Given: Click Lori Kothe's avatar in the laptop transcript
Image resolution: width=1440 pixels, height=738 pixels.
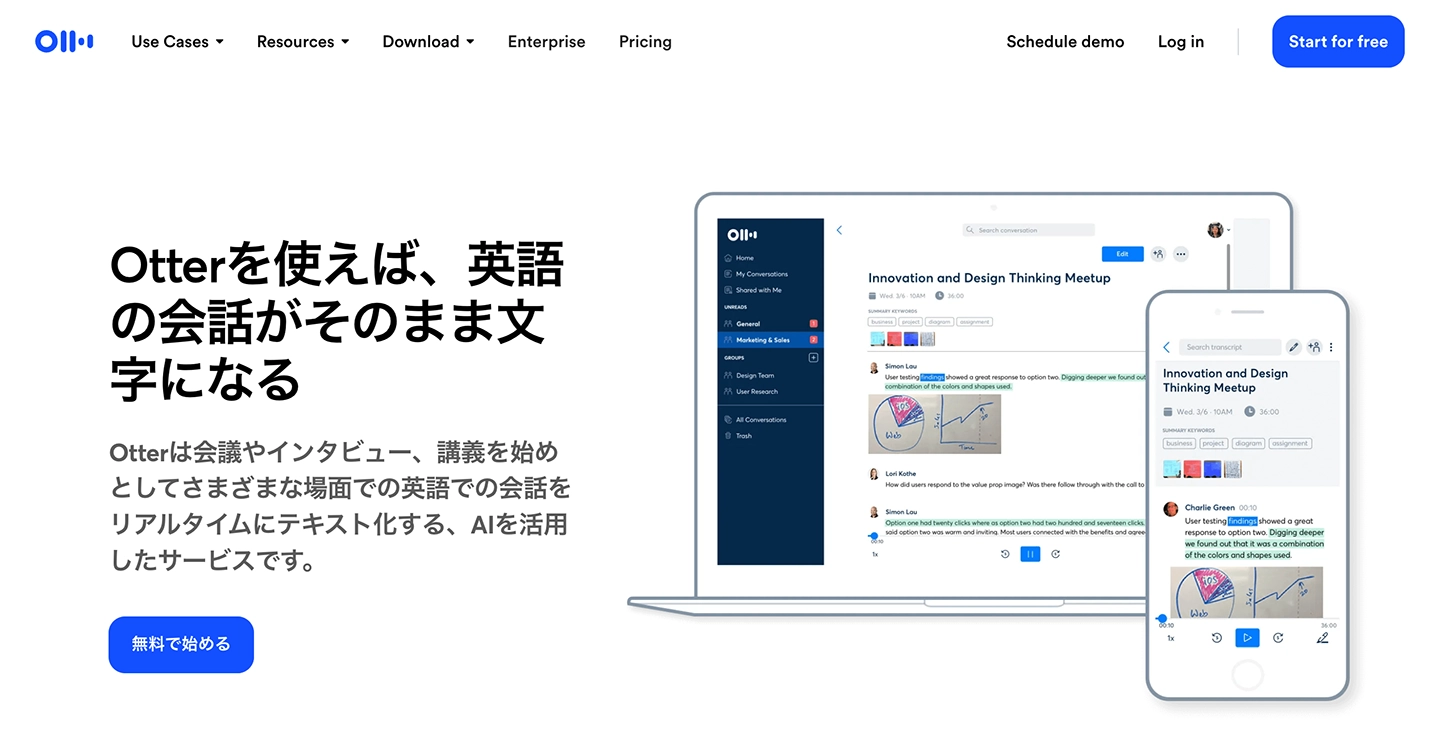Looking at the screenshot, I should (874, 474).
